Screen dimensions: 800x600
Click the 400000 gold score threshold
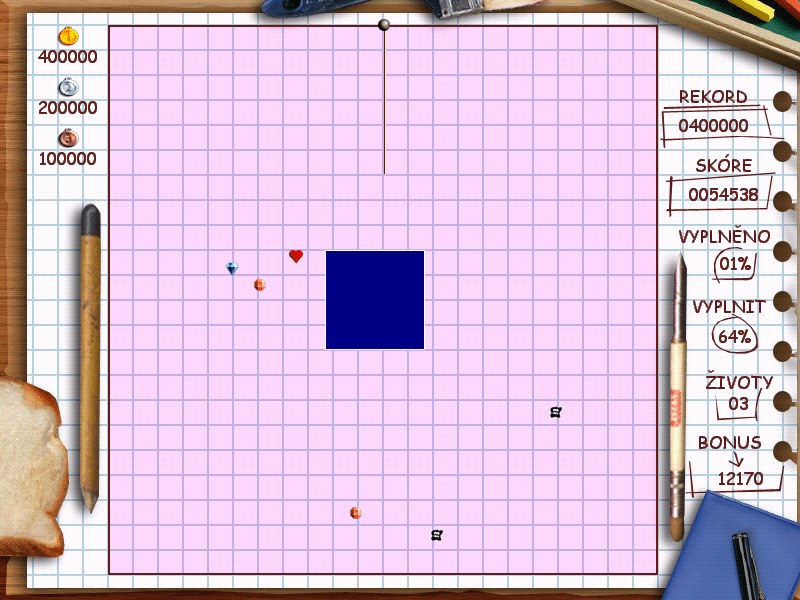click(68, 57)
